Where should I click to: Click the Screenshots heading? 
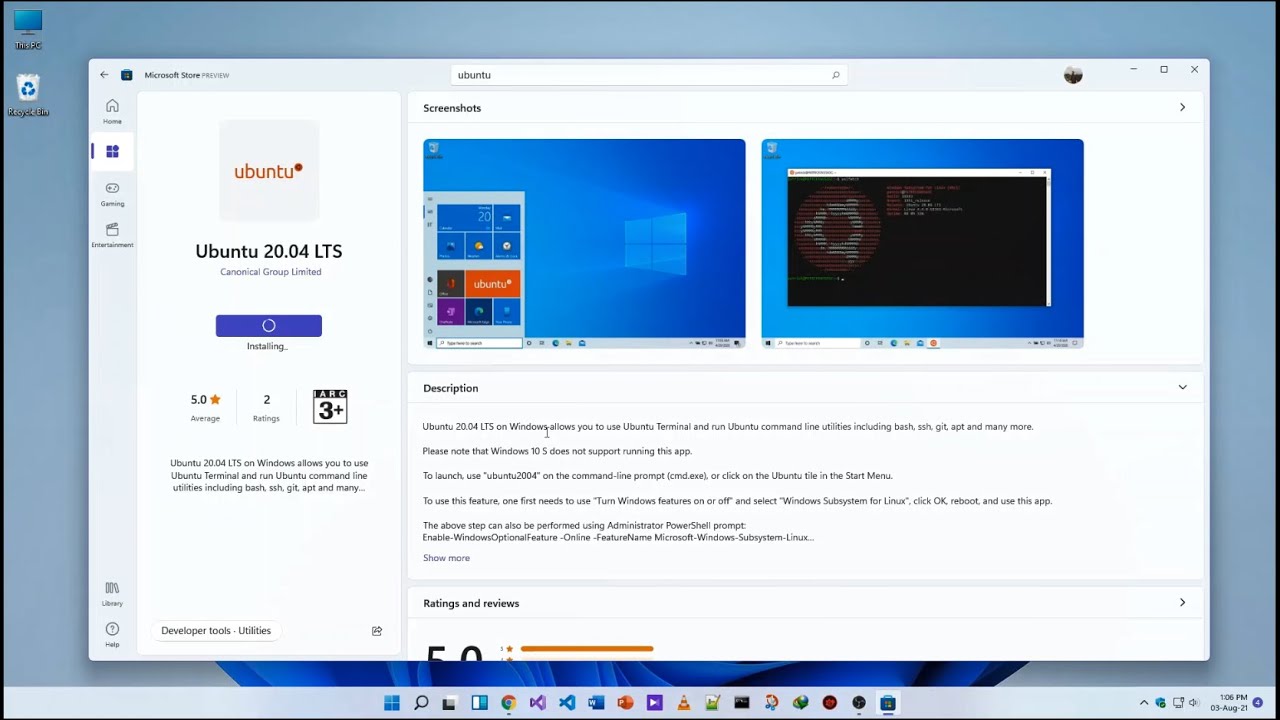click(x=452, y=108)
